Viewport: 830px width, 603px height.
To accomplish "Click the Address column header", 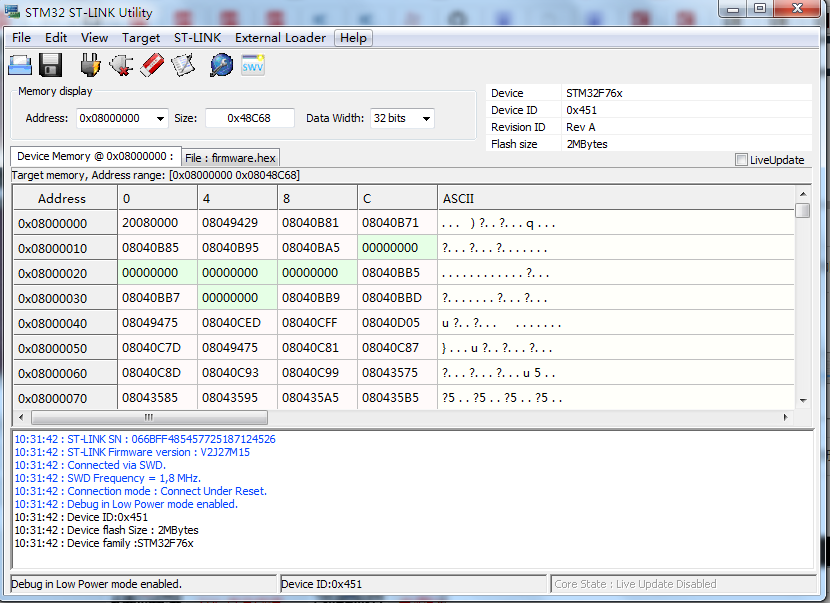I will tap(65, 199).
